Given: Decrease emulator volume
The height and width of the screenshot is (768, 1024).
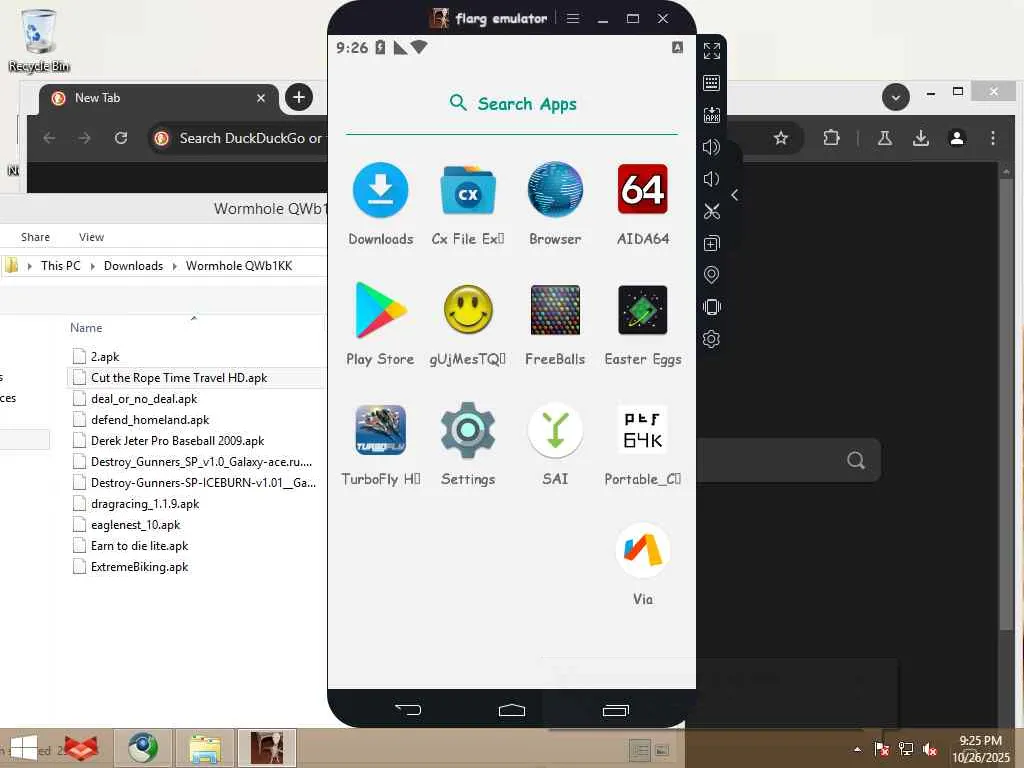Looking at the screenshot, I should pos(711,179).
